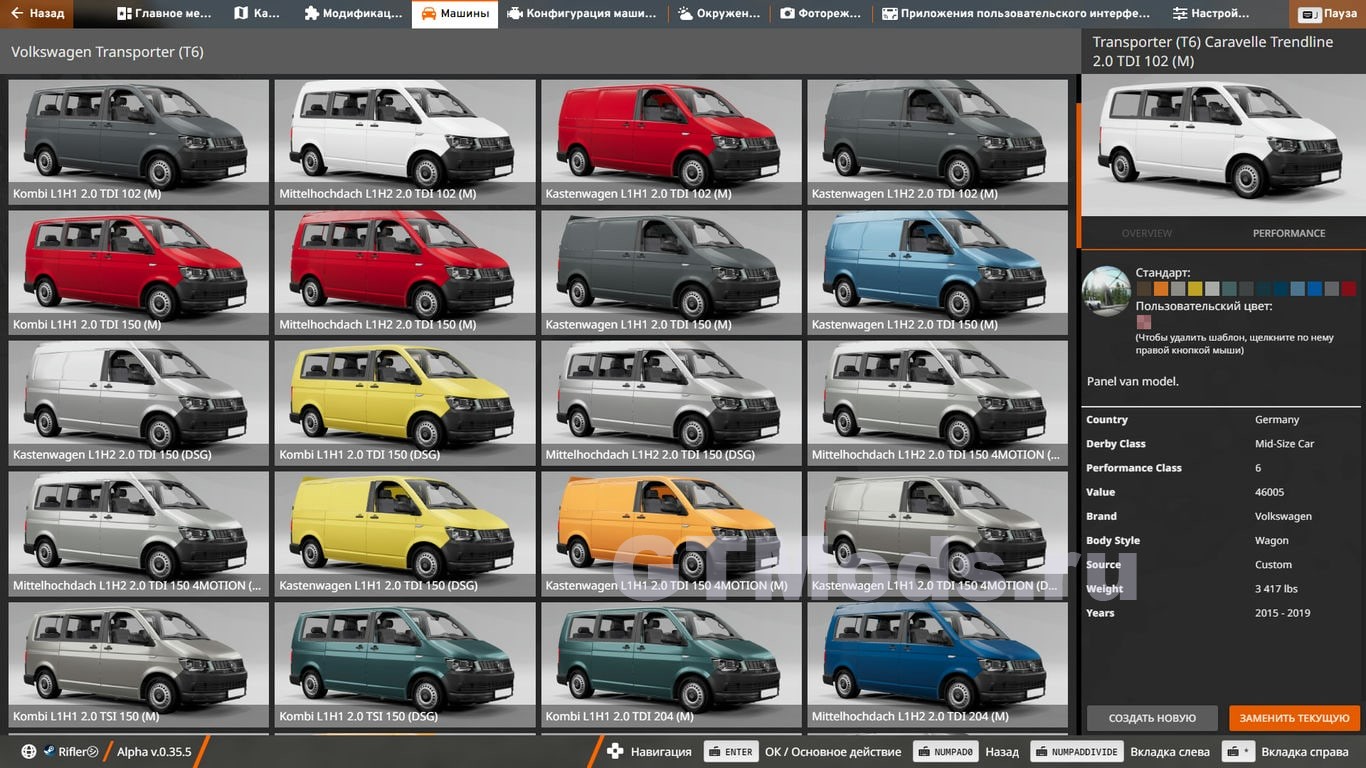Click the NUMPAD0 Назад key hint

pos(945,752)
